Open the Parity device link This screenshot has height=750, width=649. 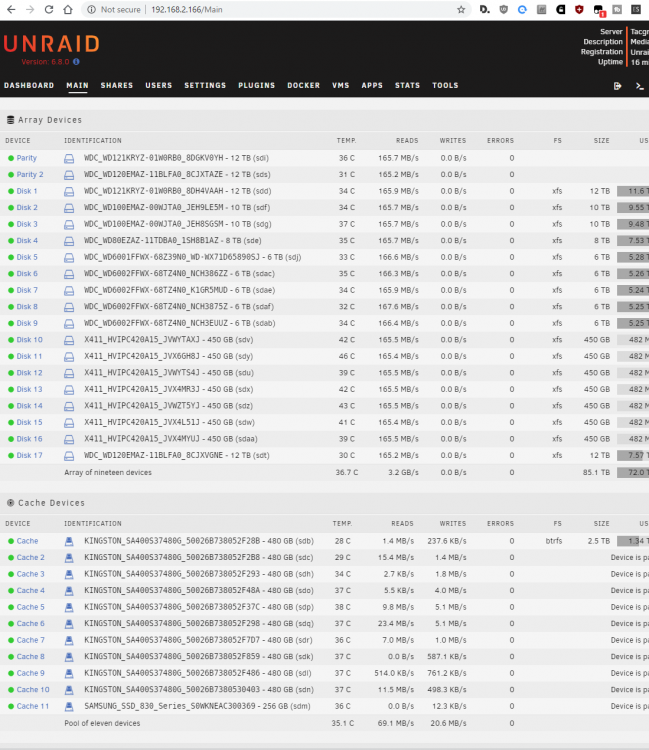[26, 158]
